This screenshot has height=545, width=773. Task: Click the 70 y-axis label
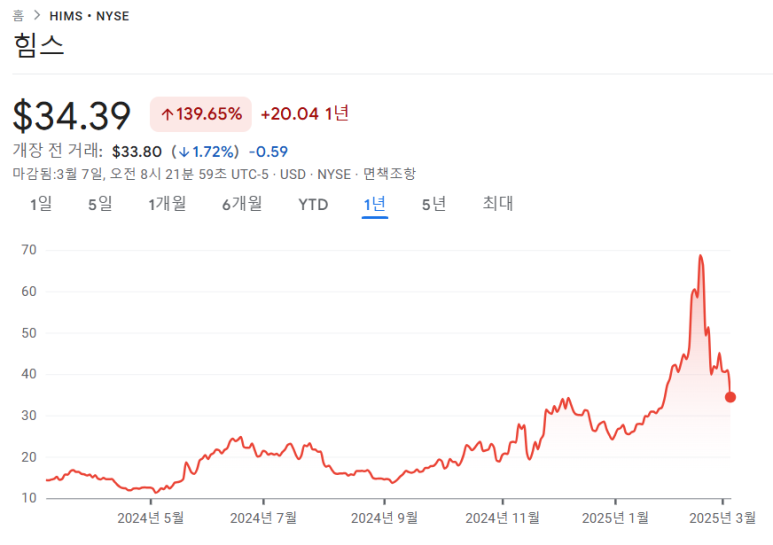tap(29, 250)
